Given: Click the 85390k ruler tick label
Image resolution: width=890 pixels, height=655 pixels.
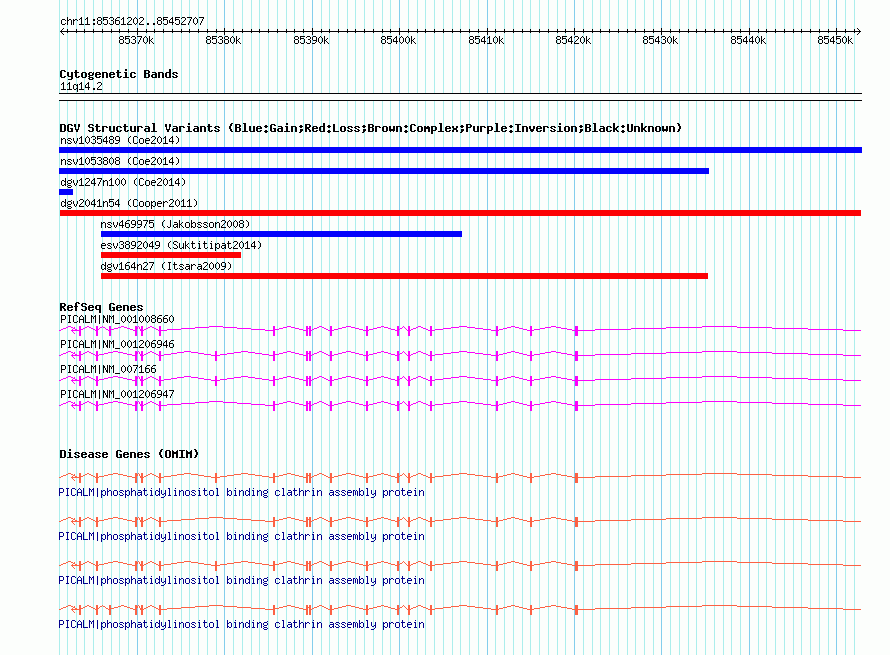Looking at the screenshot, I should click(x=311, y=40).
